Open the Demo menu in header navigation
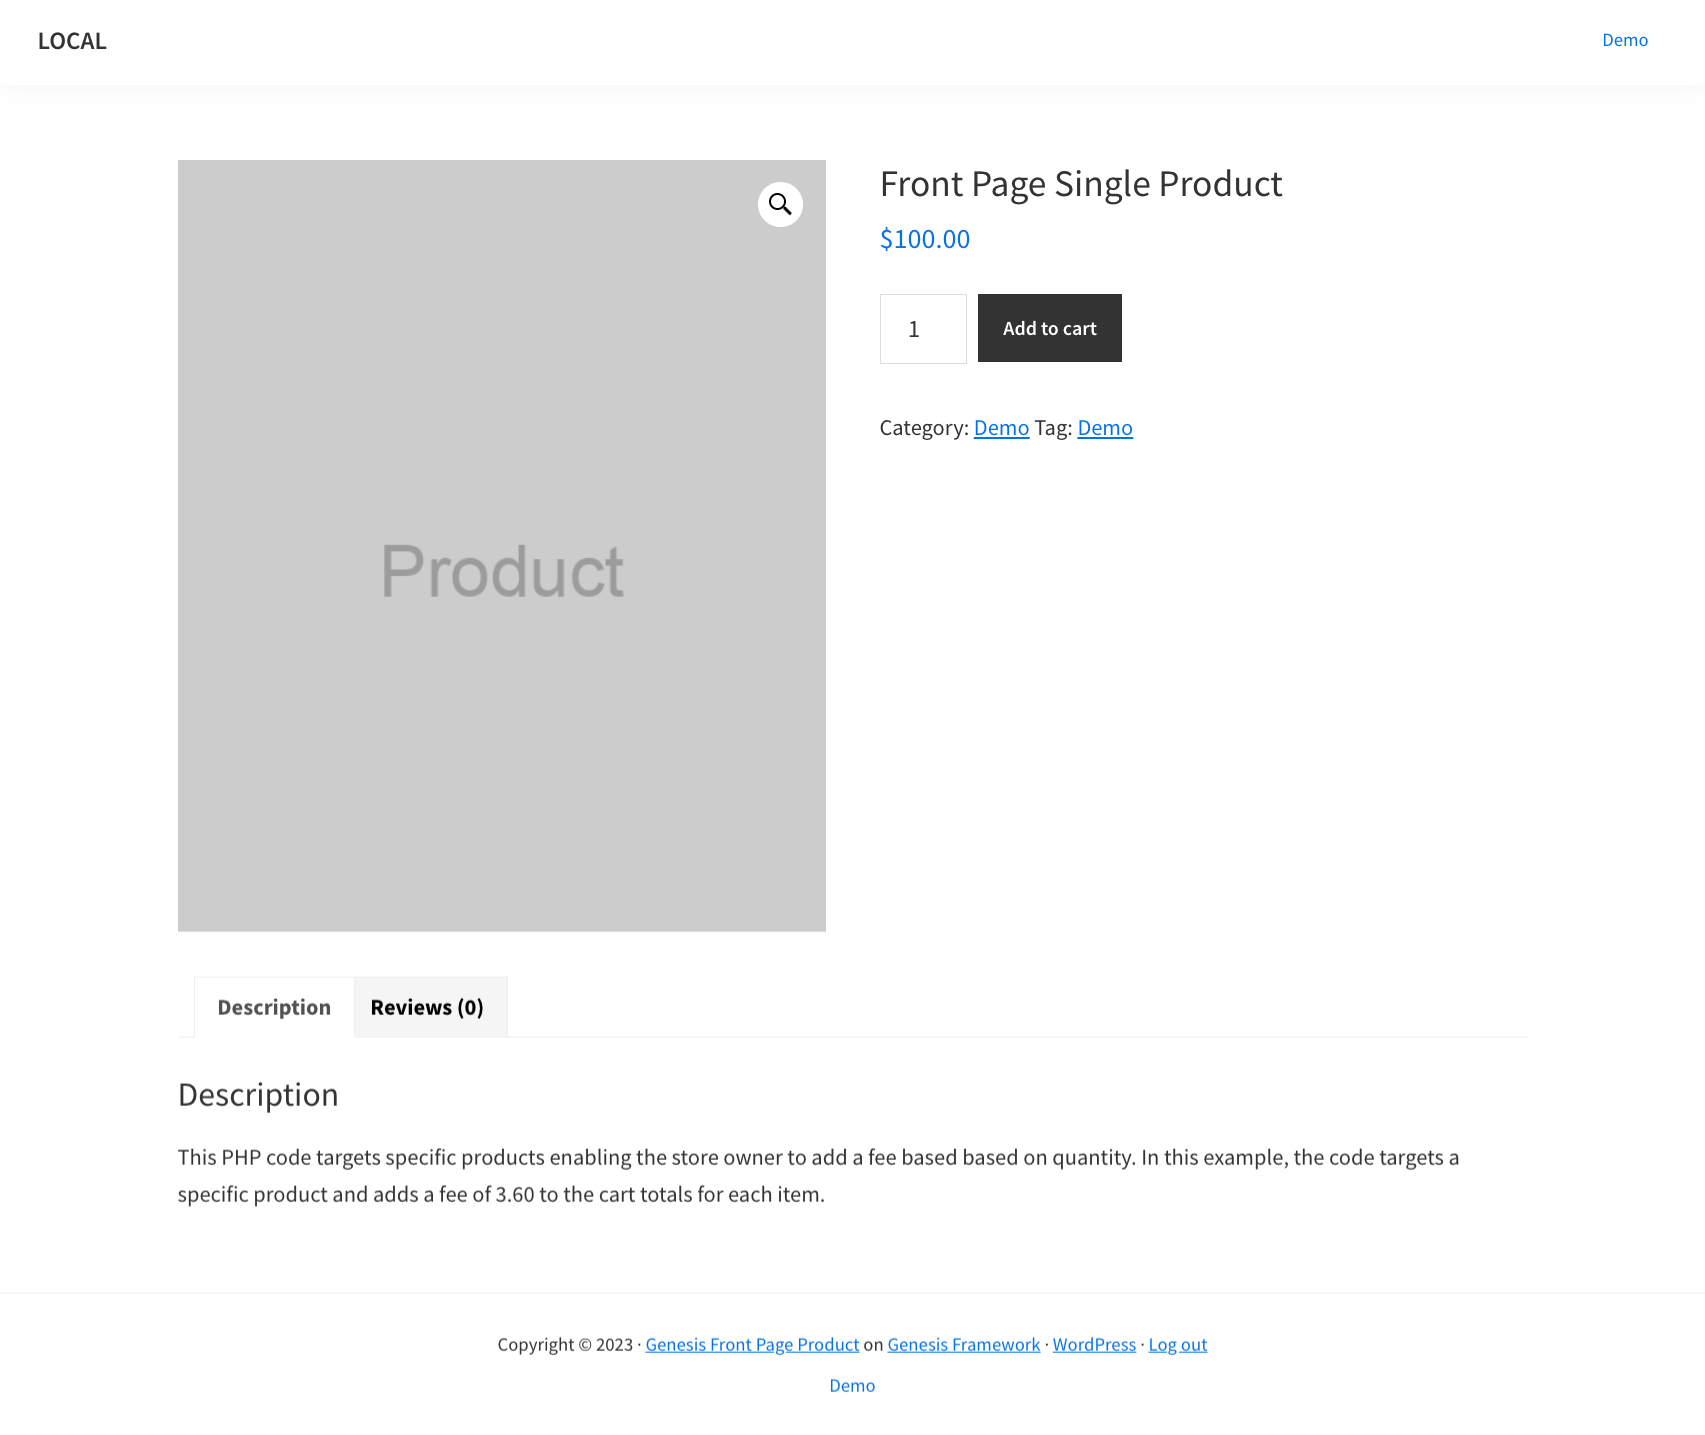This screenshot has width=1705, height=1435. pyautogui.click(x=1624, y=40)
